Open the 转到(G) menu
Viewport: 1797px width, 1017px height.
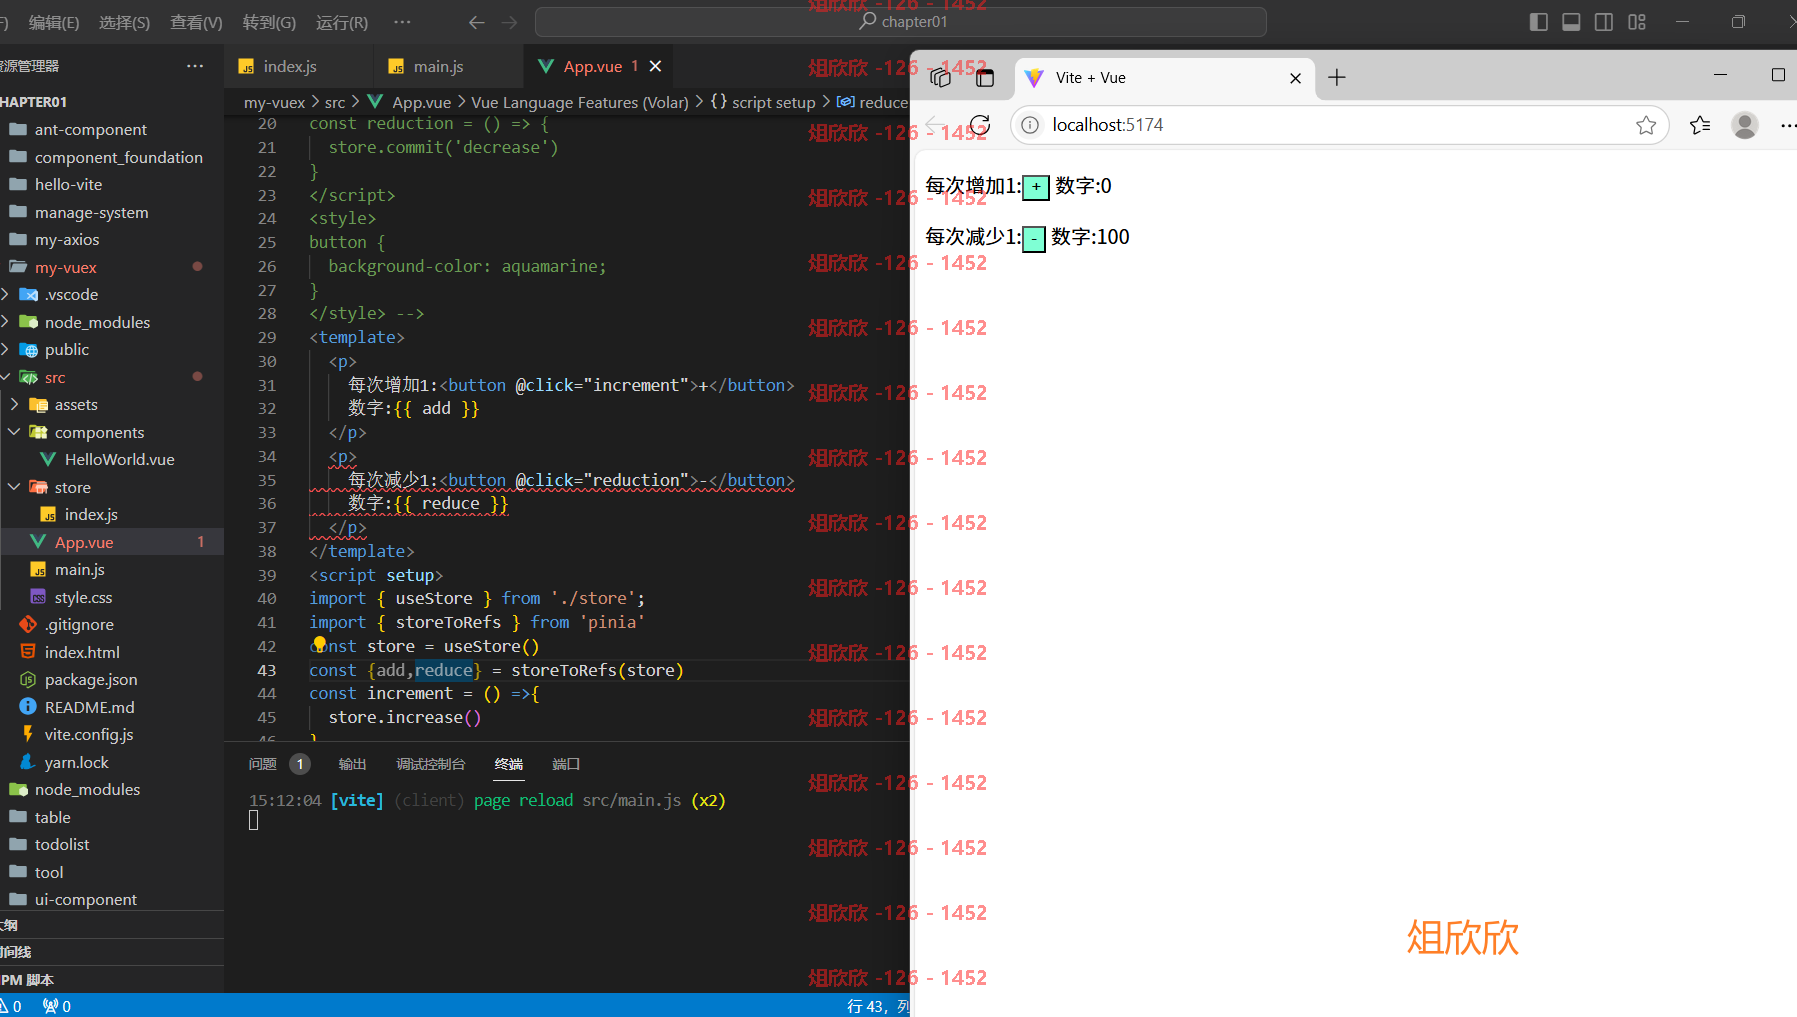[x=269, y=22]
